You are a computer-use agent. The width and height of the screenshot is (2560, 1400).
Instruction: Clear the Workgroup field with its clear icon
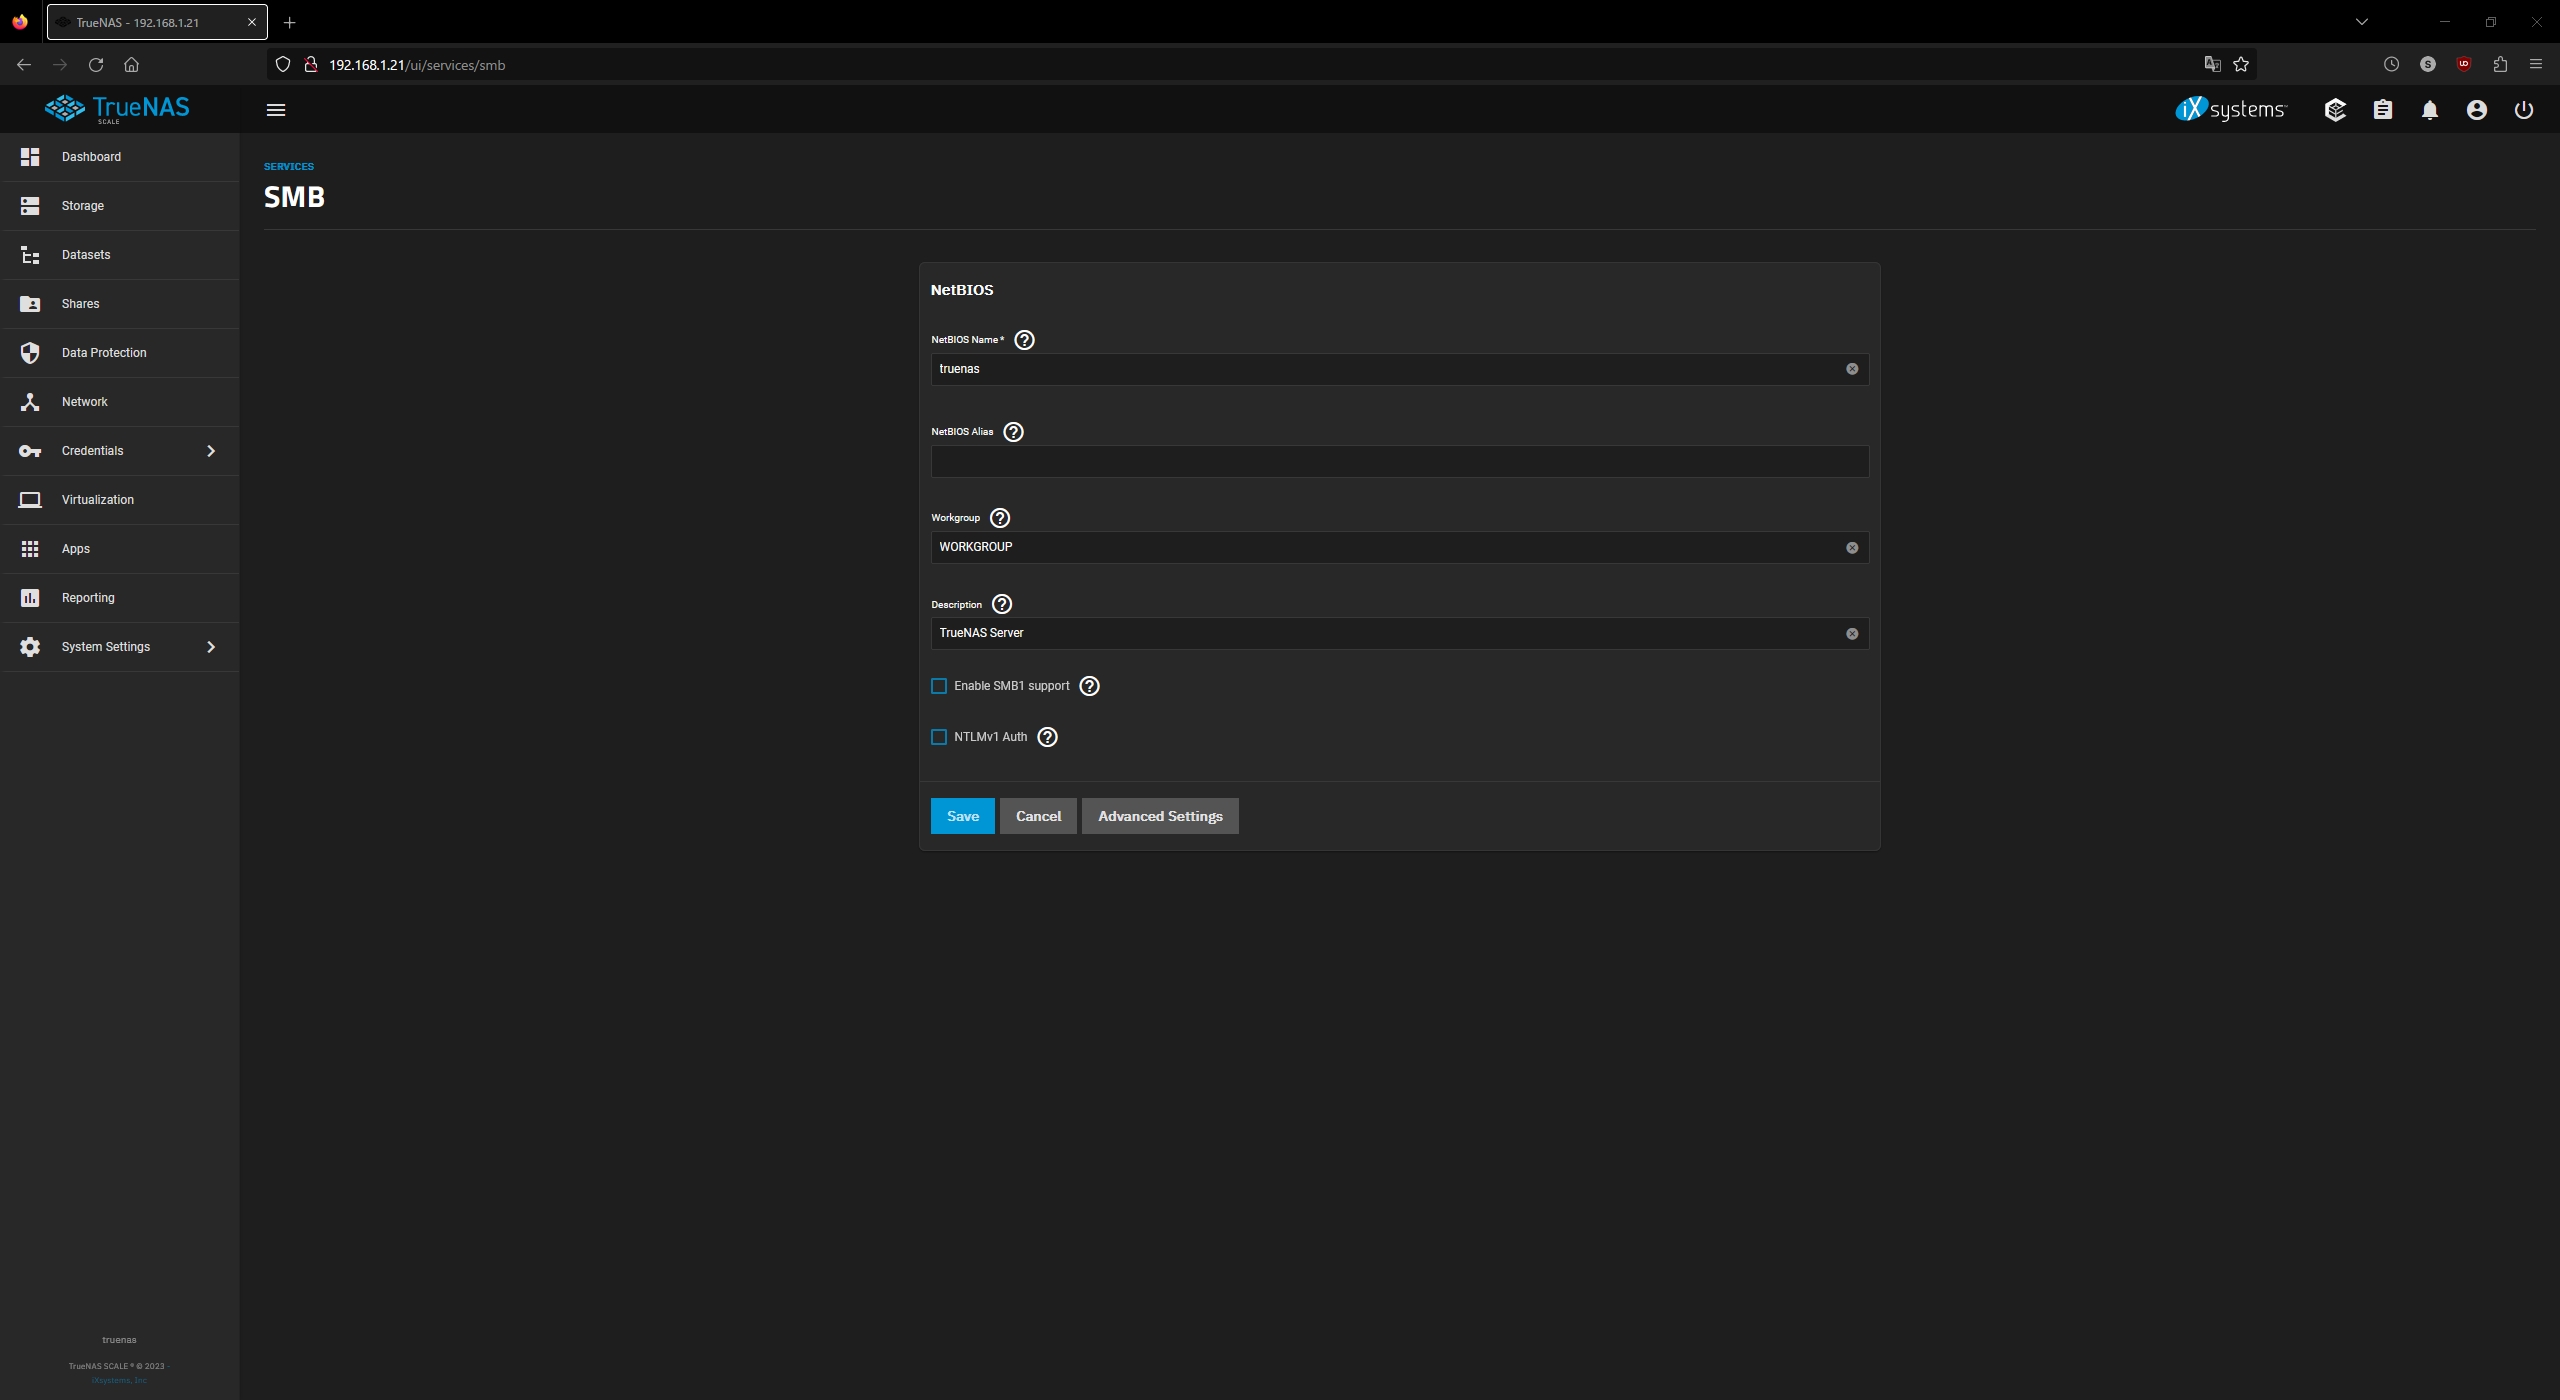pos(1851,547)
